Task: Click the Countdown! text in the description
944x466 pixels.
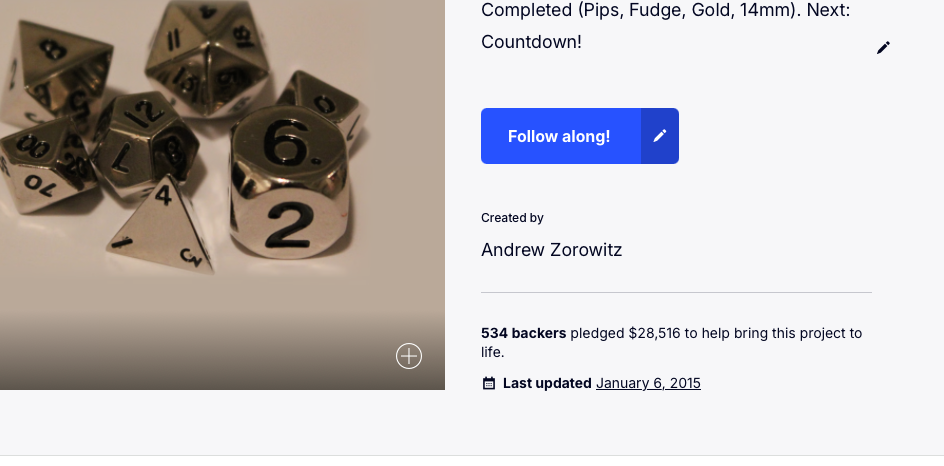Action: tap(531, 42)
